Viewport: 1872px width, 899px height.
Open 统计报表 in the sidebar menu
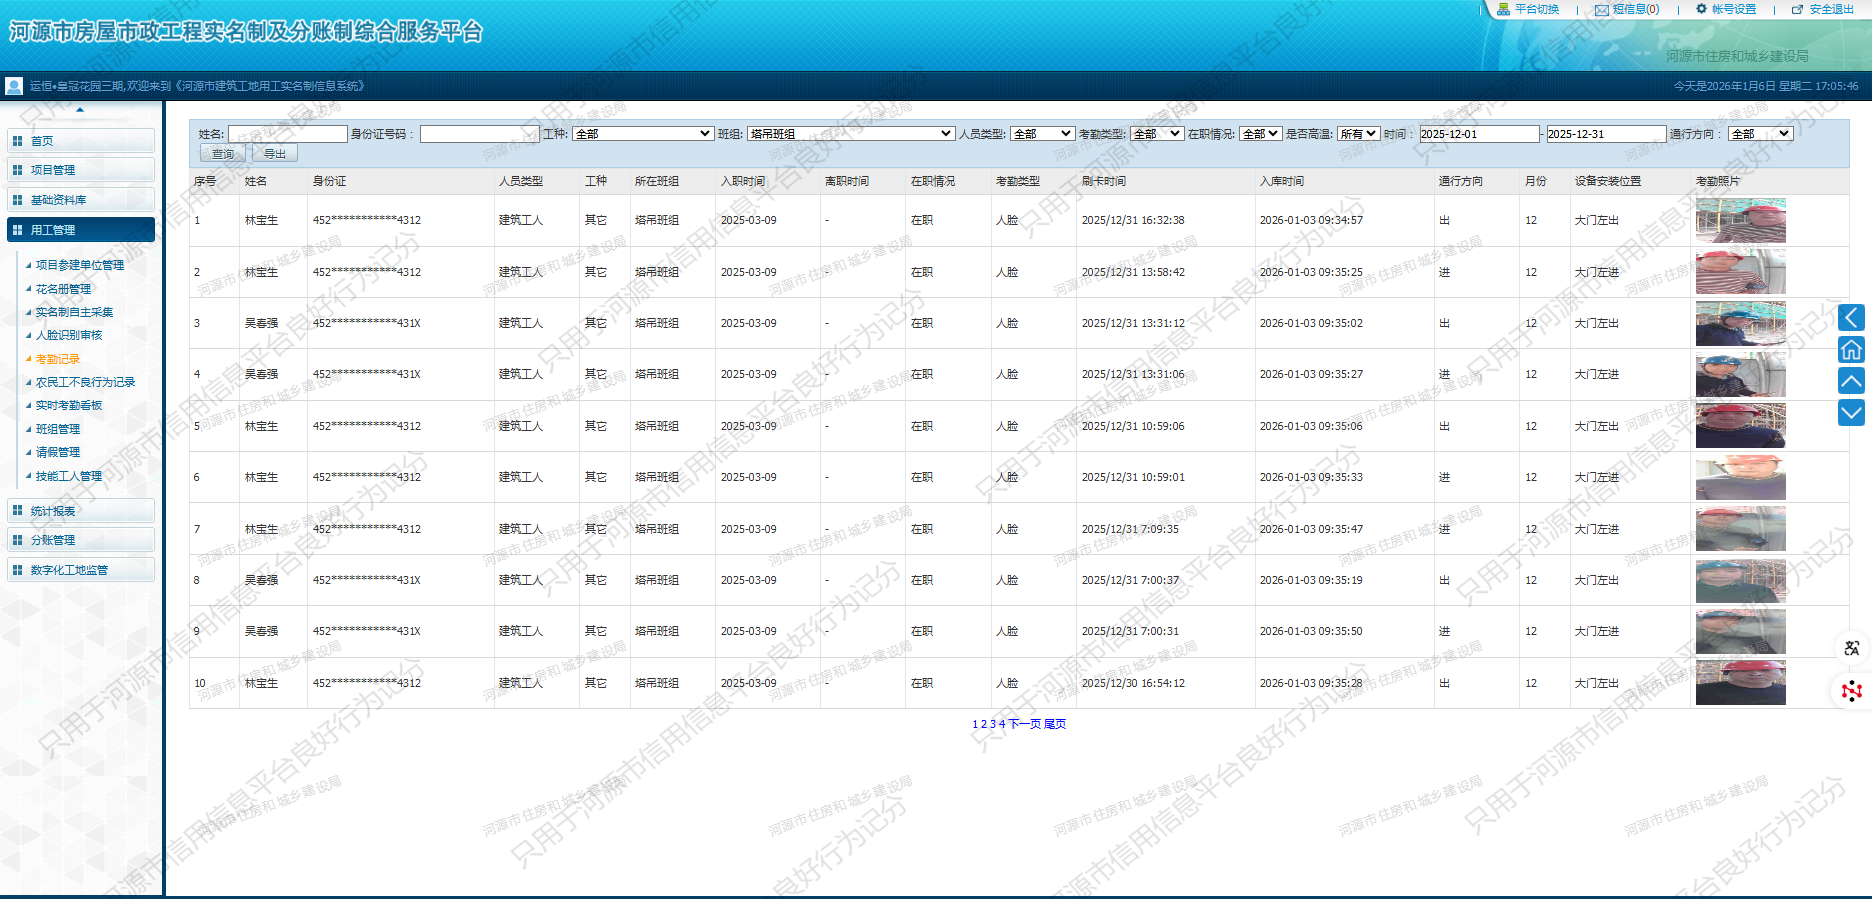tap(53, 511)
